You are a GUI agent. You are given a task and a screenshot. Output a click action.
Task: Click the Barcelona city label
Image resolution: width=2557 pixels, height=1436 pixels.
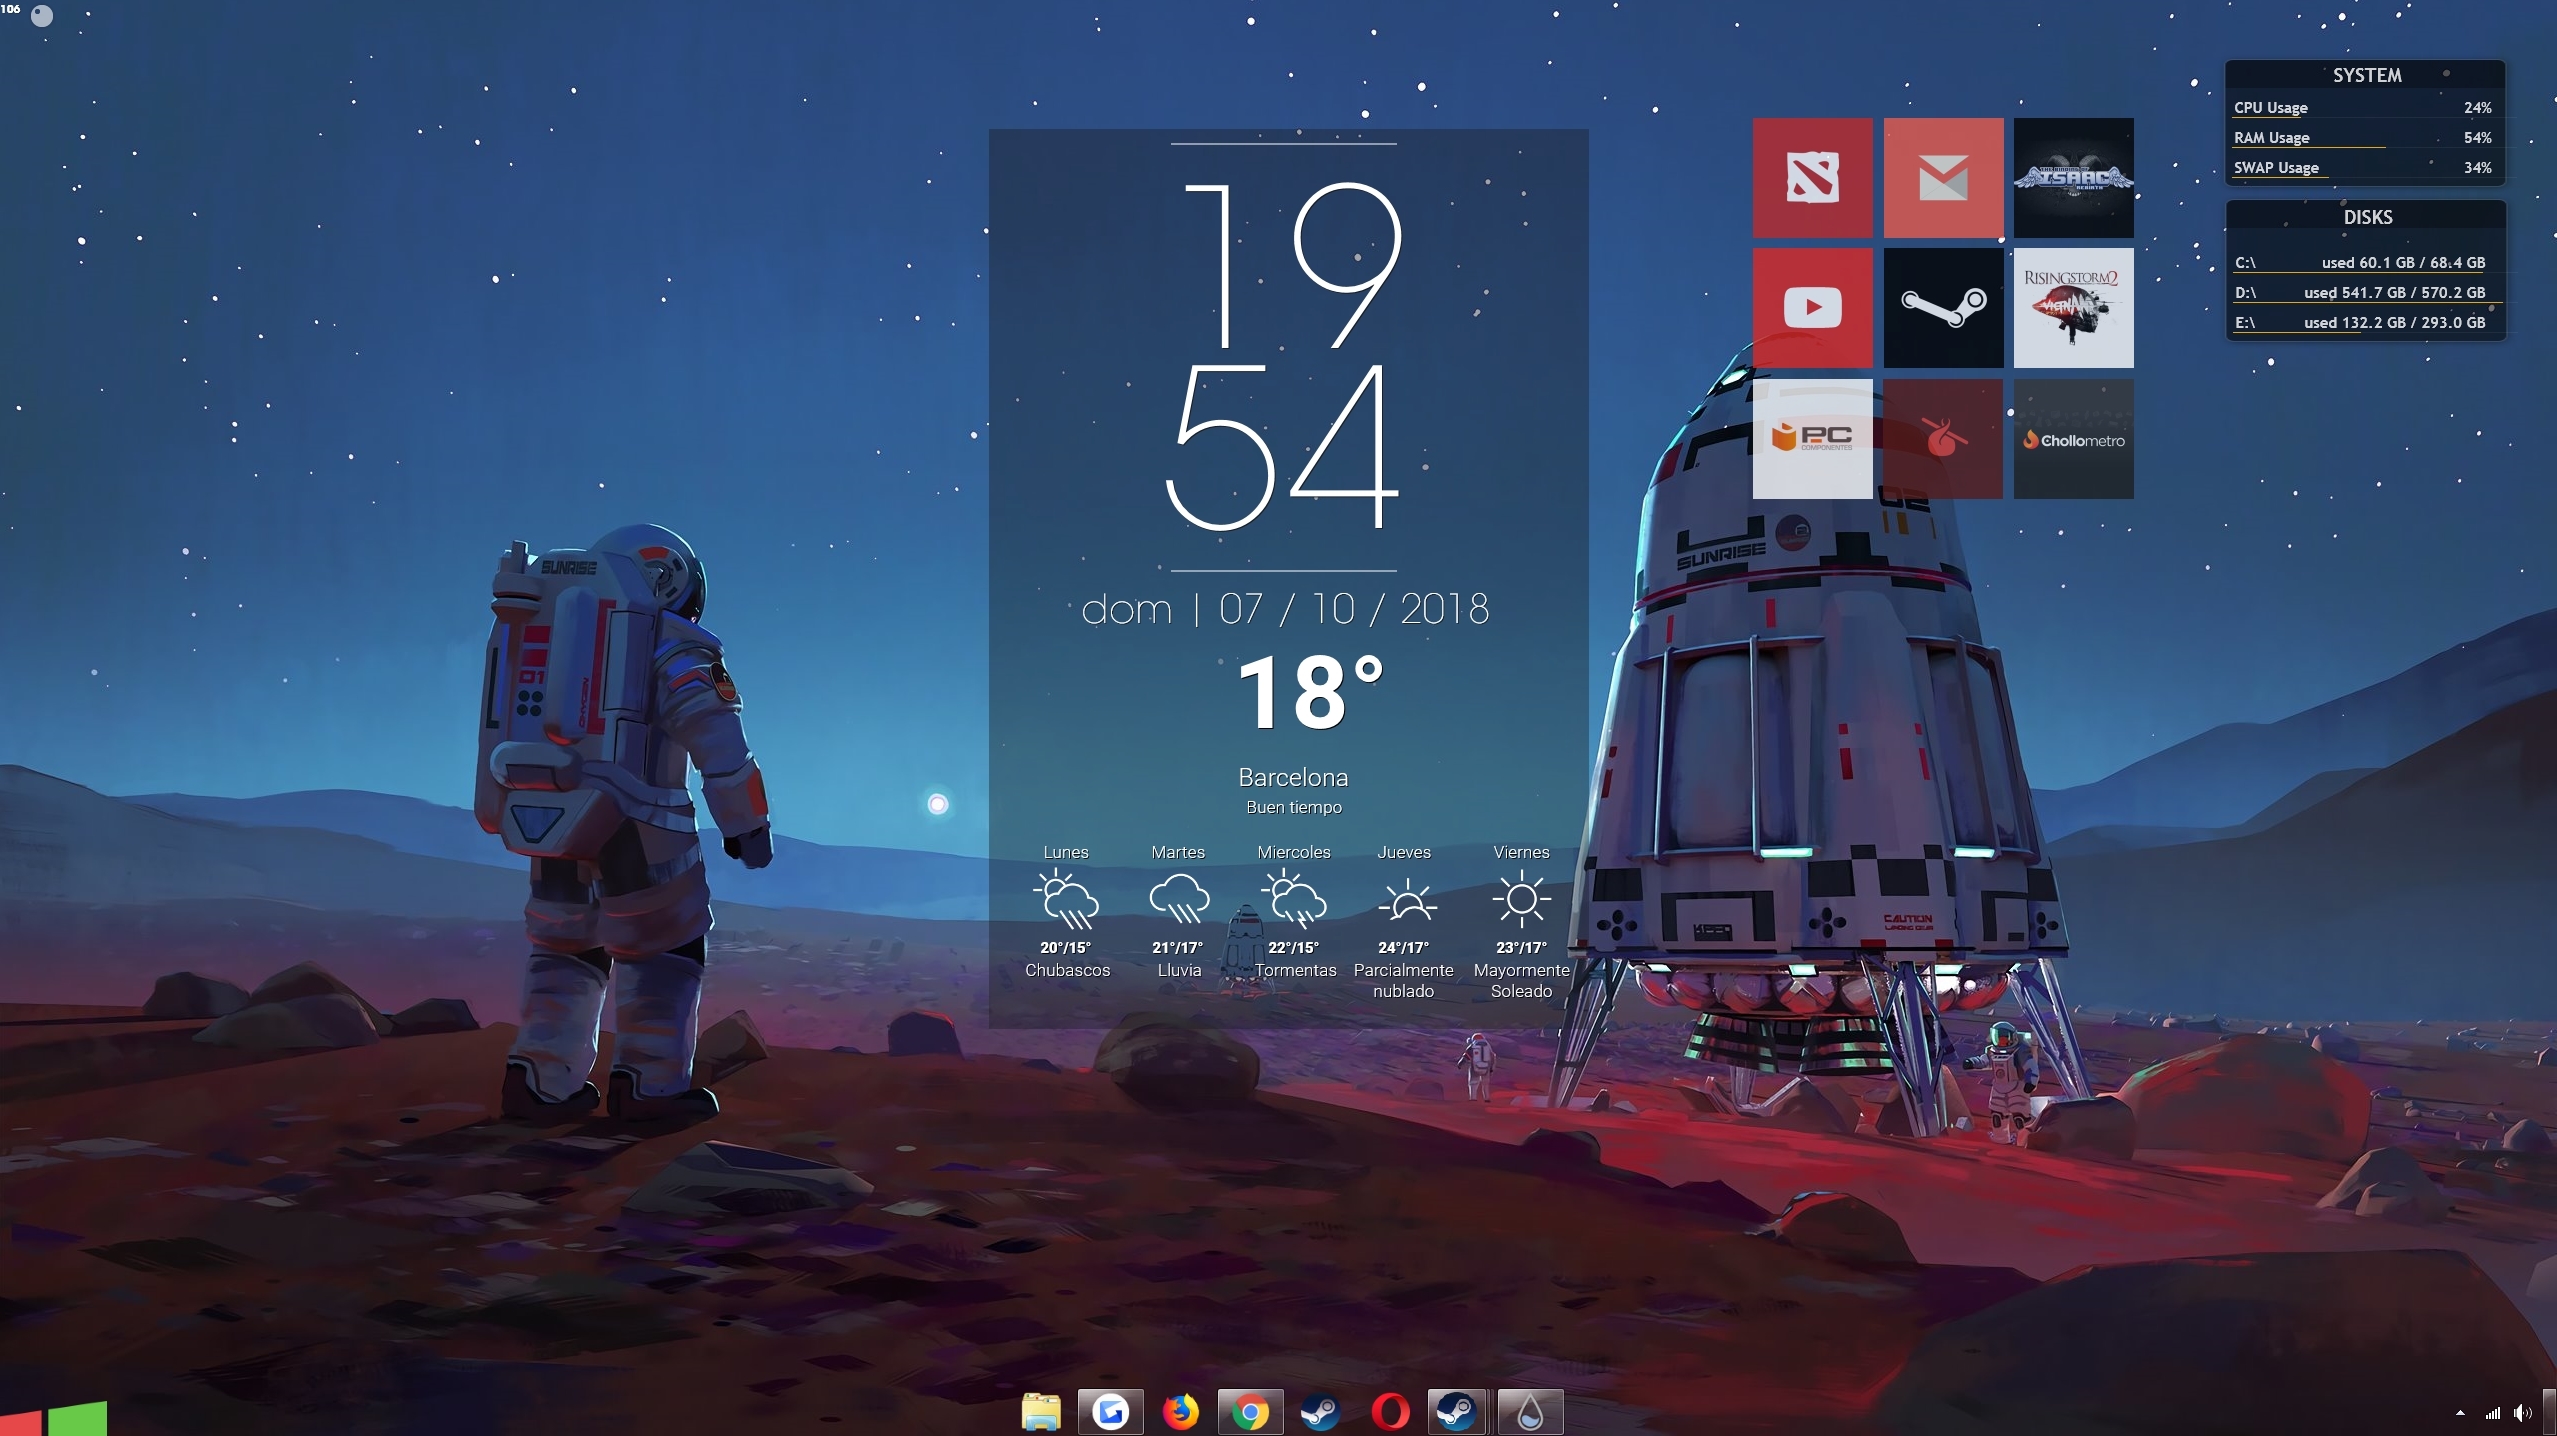(x=1293, y=777)
